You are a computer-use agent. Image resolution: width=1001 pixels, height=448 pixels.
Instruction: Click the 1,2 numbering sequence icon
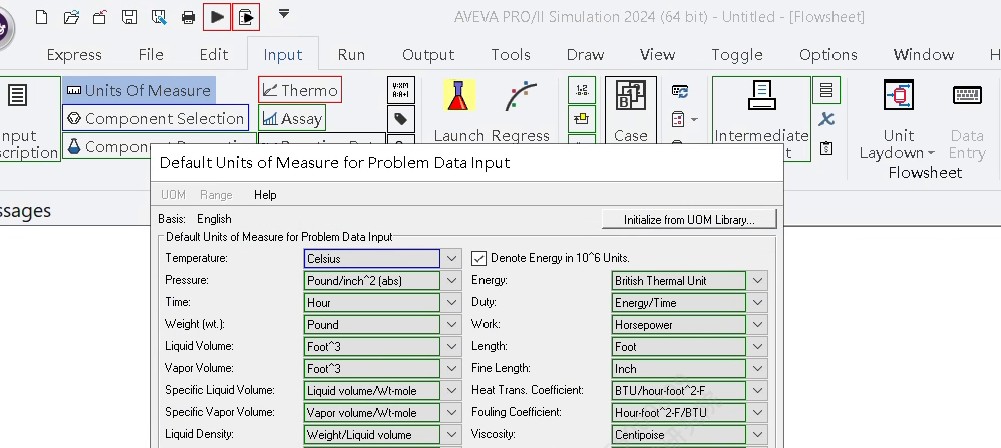[x=582, y=90]
